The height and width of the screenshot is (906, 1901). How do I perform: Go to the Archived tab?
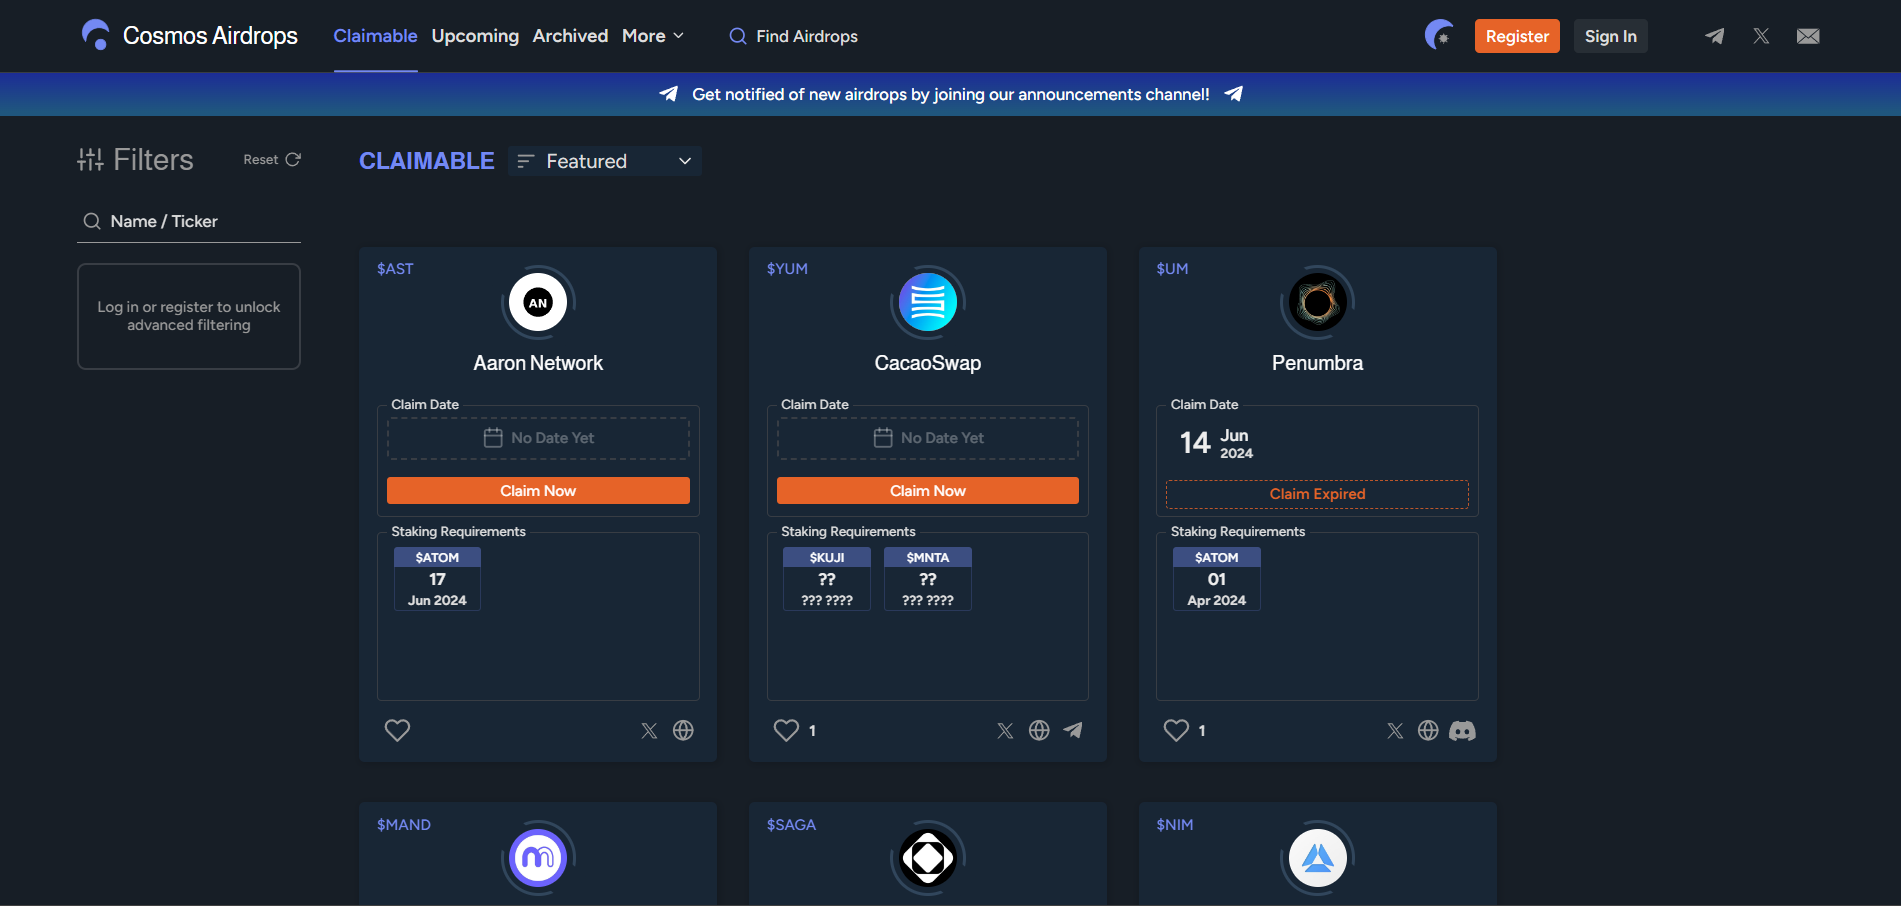click(570, 36)
